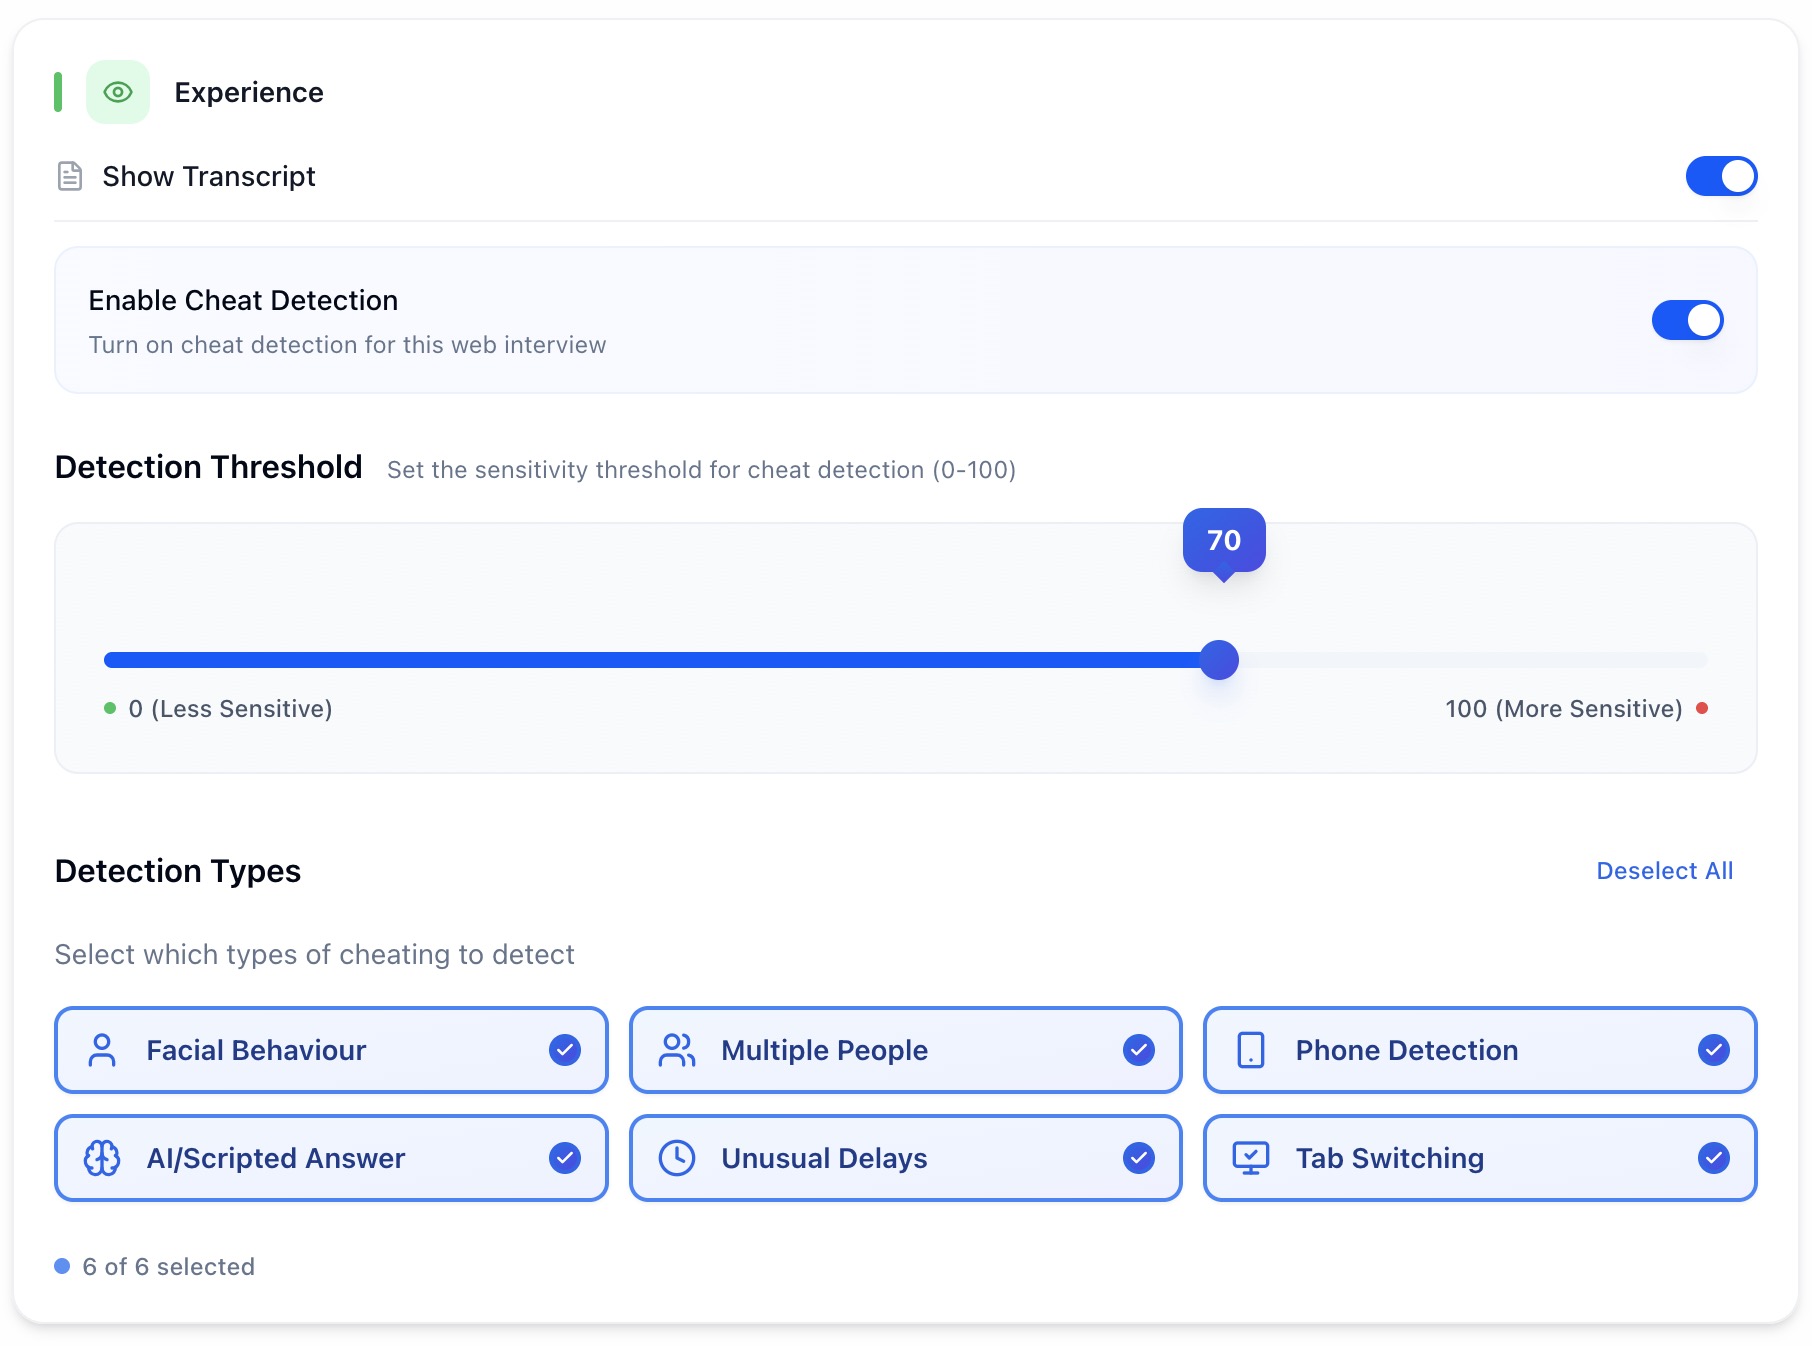This screenshot has width=1812, height=1346.
Task: Click the unfilled slider track near 100
Action: [1650, 660]
